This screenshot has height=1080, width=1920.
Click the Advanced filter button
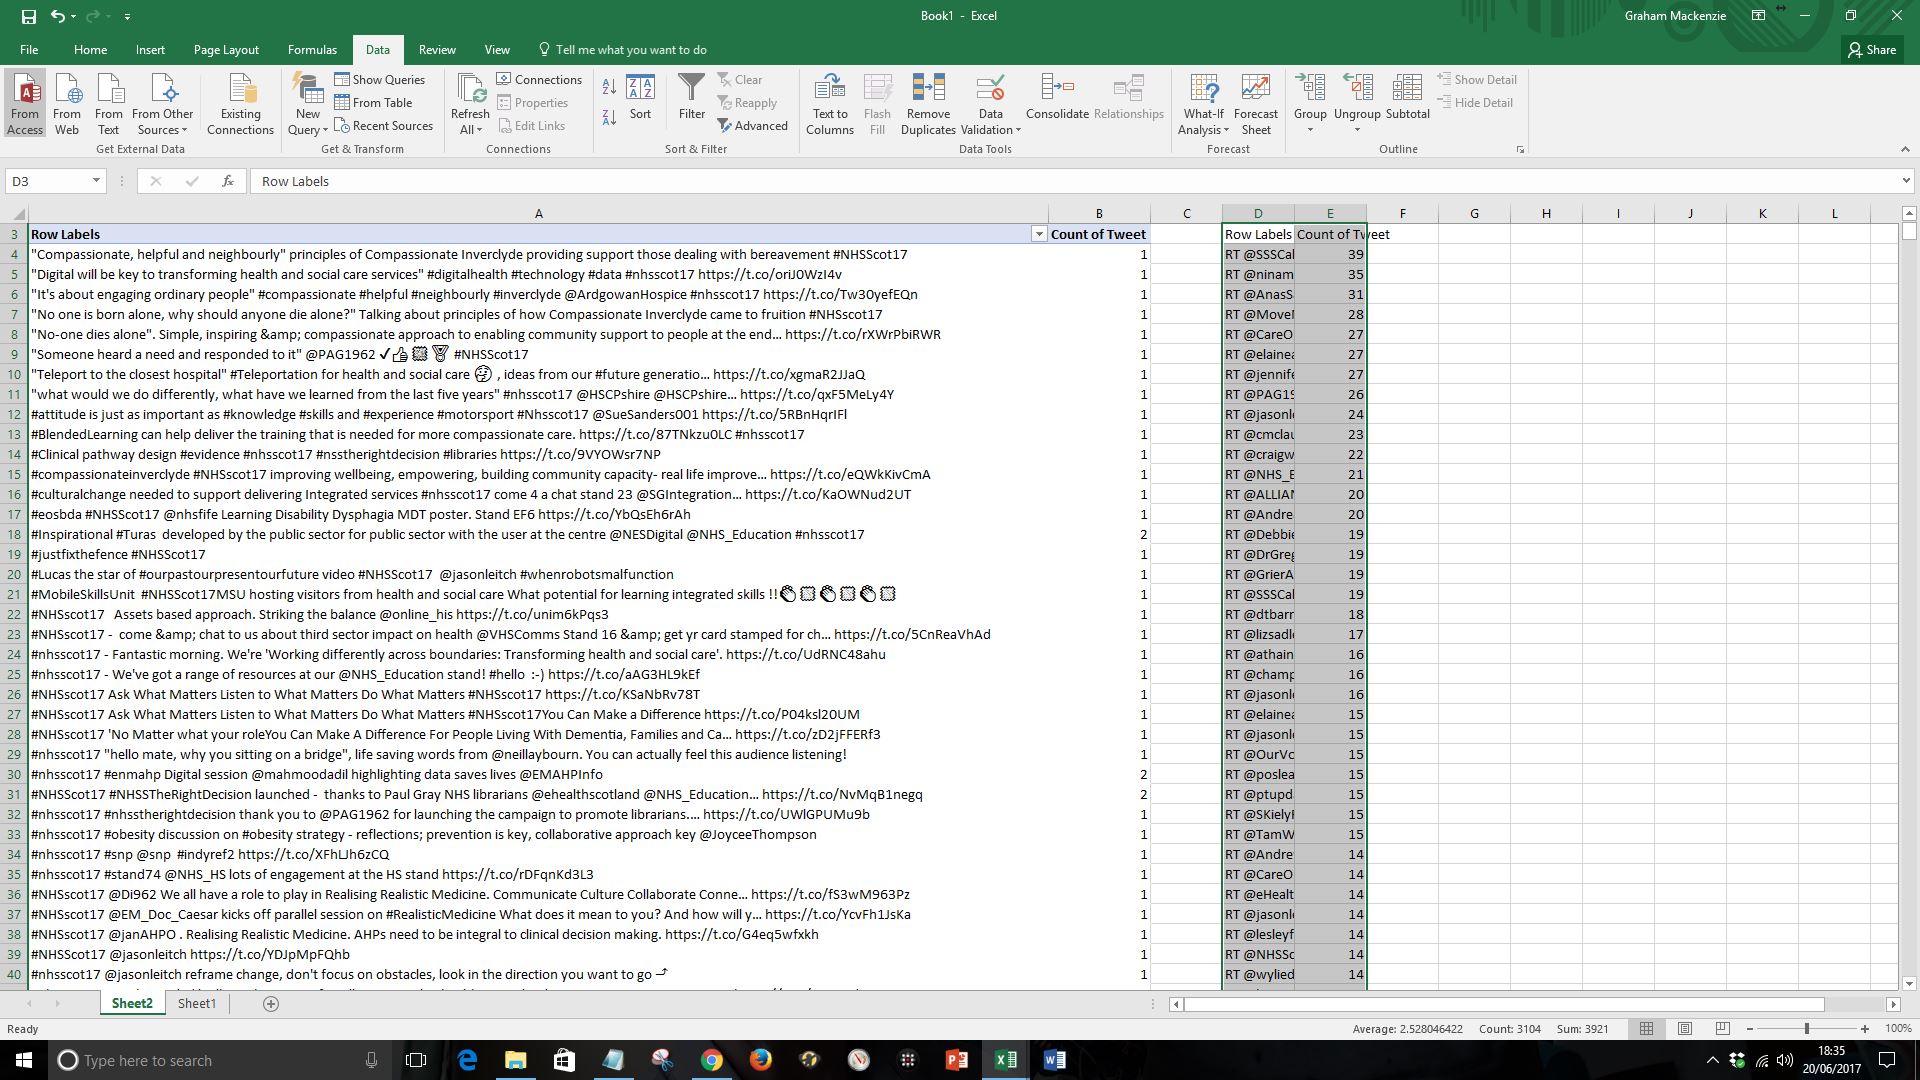753,126
